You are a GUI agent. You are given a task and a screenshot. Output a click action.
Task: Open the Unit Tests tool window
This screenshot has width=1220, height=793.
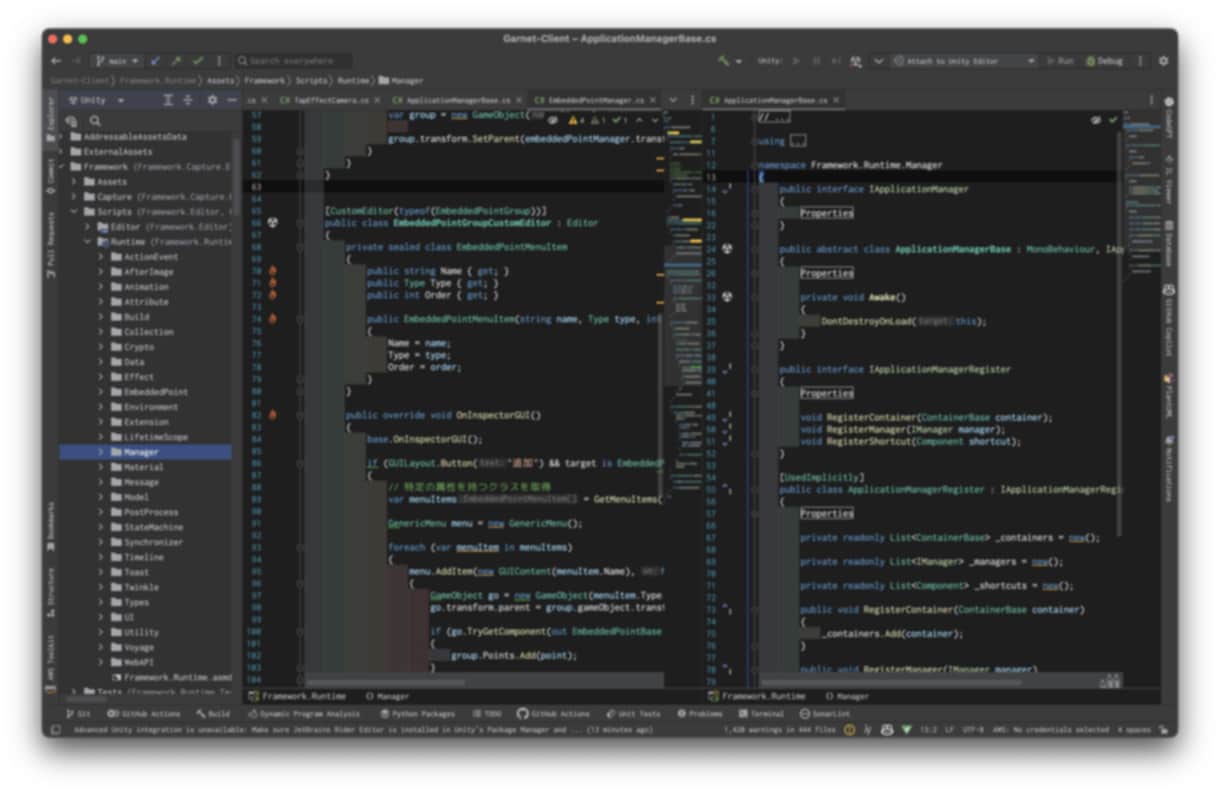tap(634, 714)
